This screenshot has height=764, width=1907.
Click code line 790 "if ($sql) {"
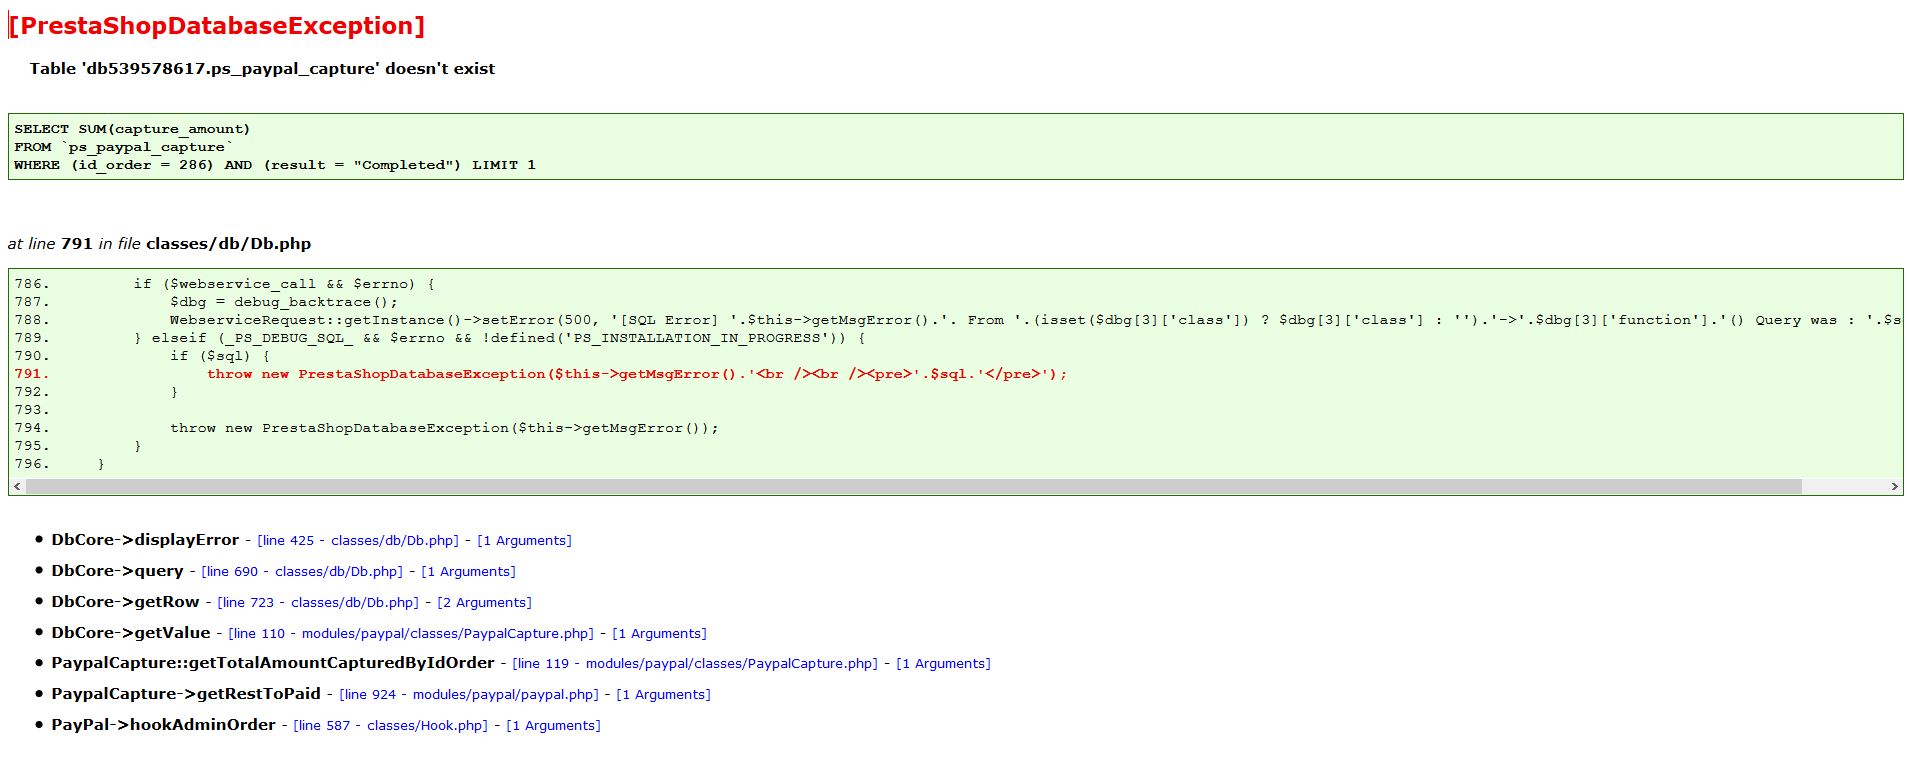[143, 356]
